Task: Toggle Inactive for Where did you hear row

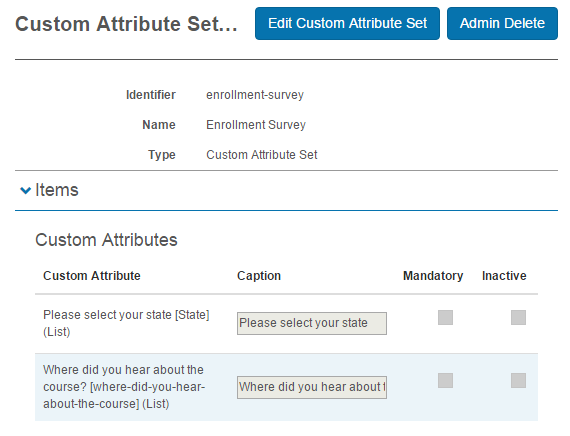Action: (x=518, y=380)
